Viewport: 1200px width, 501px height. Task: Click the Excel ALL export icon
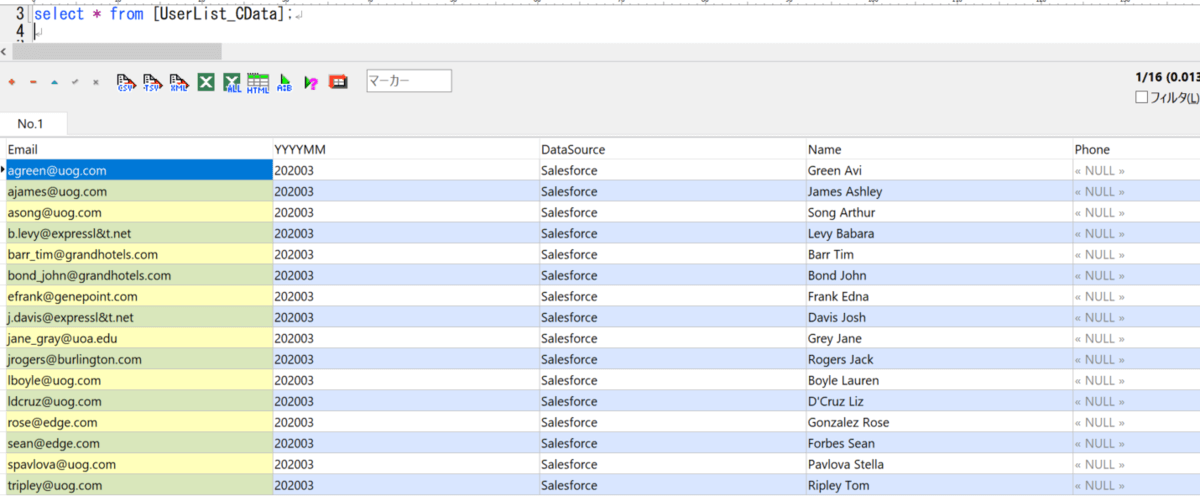(x=232, y=82)
